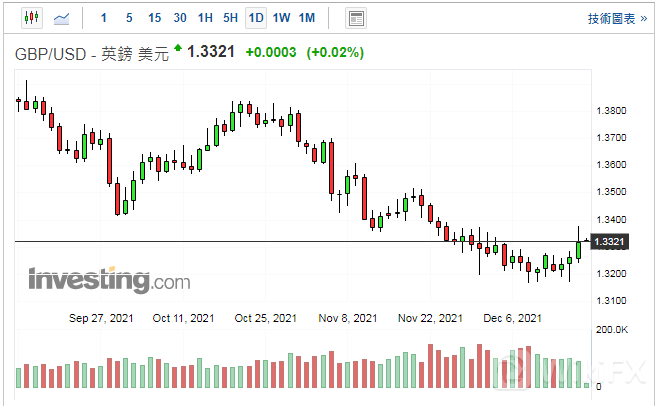Select the 1W weekly timeframe
Screen dimensions: 657x406
(282, 18)
